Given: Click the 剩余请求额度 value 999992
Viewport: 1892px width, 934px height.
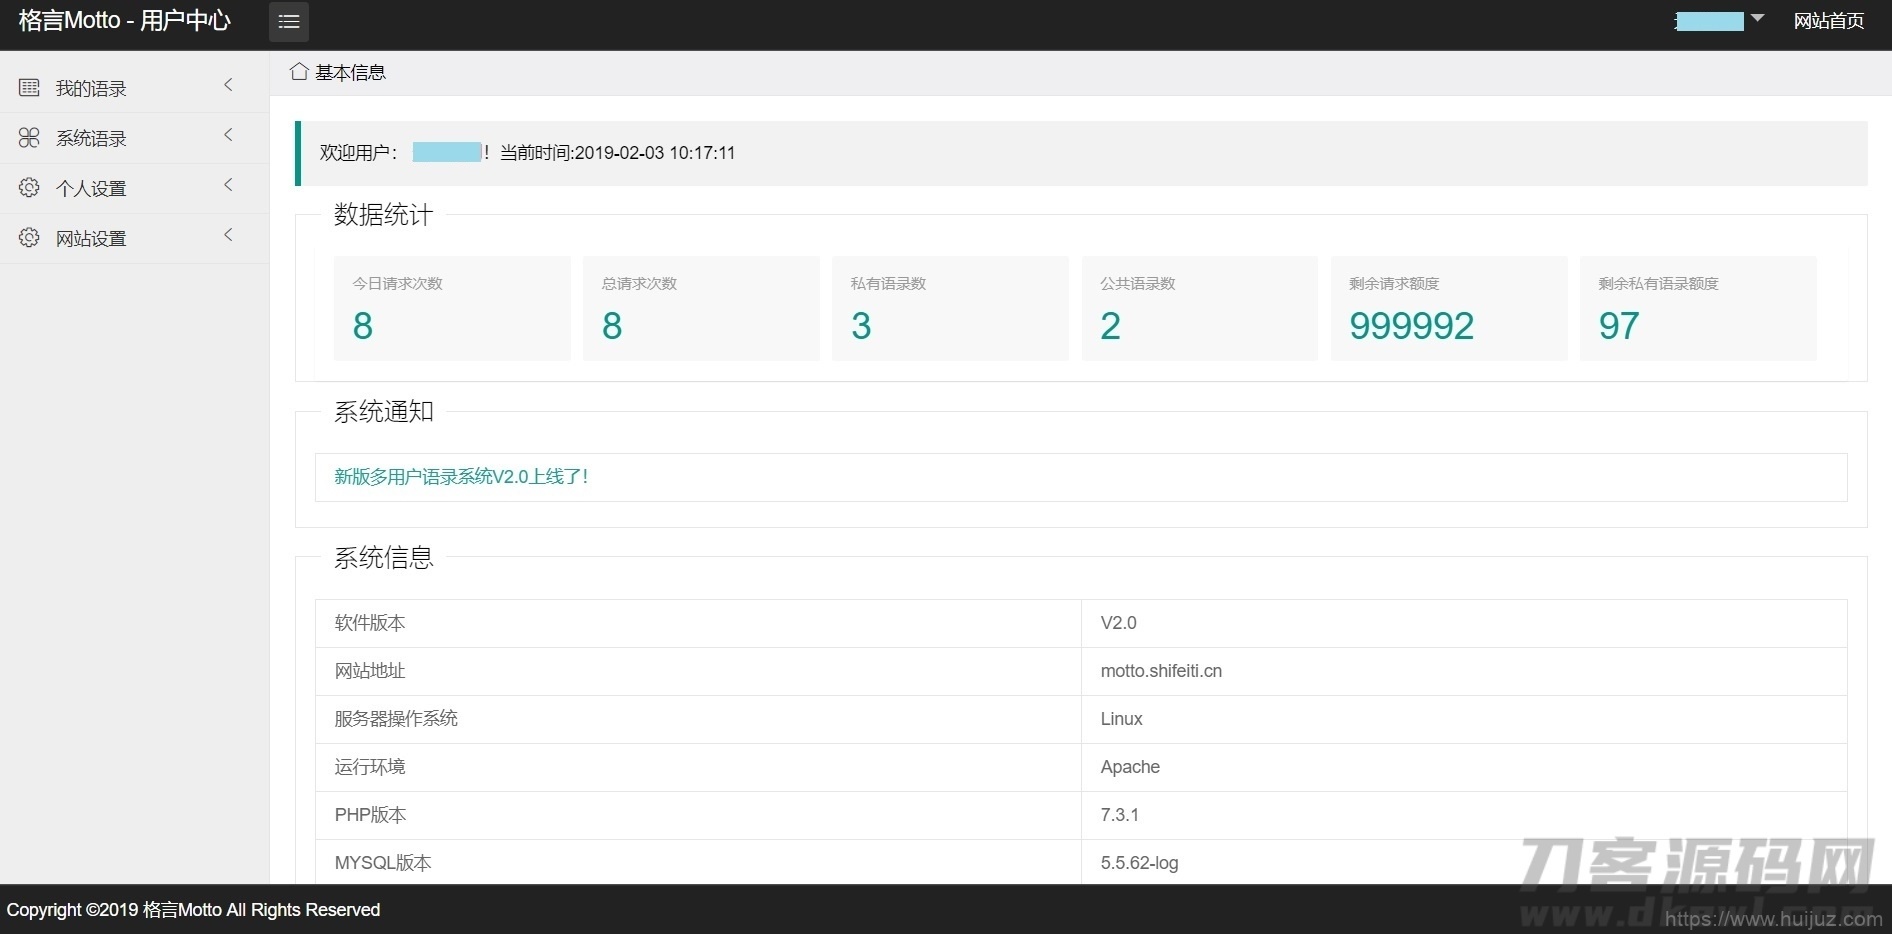Looking at the screenshot, I should [x=1411, y=326].
